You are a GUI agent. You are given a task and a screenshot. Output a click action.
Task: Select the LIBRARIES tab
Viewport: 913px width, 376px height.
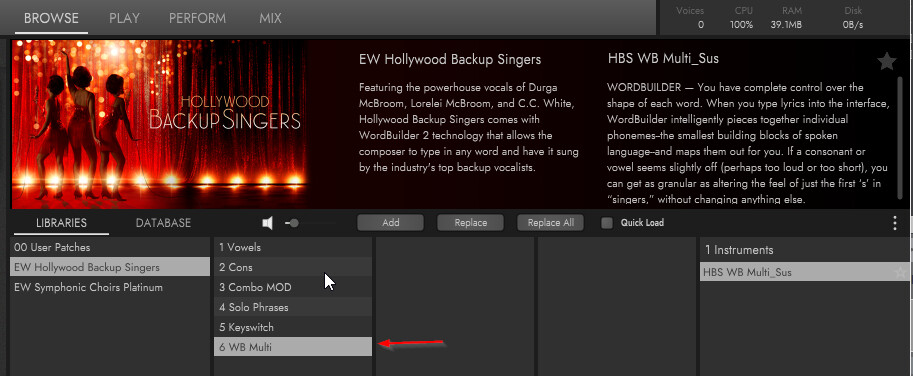tap(61, 223)
